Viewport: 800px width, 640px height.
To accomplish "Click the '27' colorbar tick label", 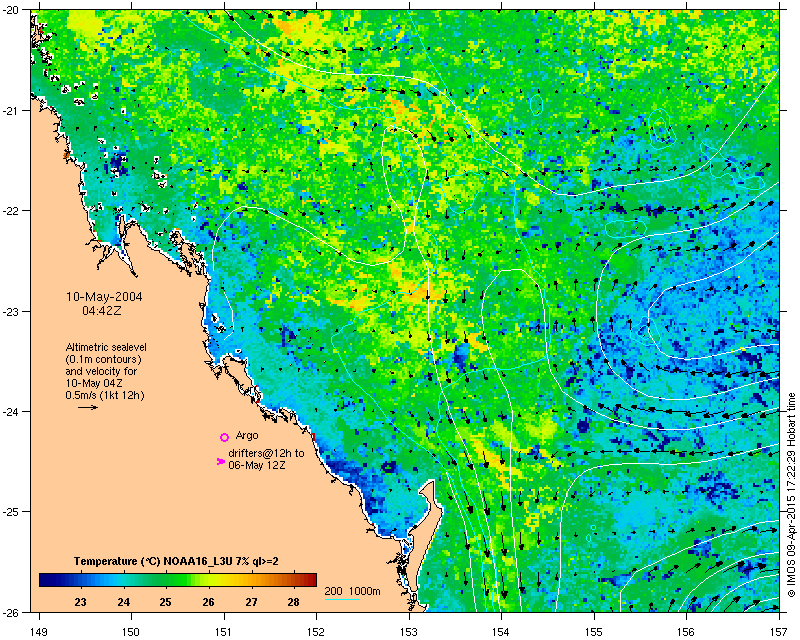I will (251, 602).
